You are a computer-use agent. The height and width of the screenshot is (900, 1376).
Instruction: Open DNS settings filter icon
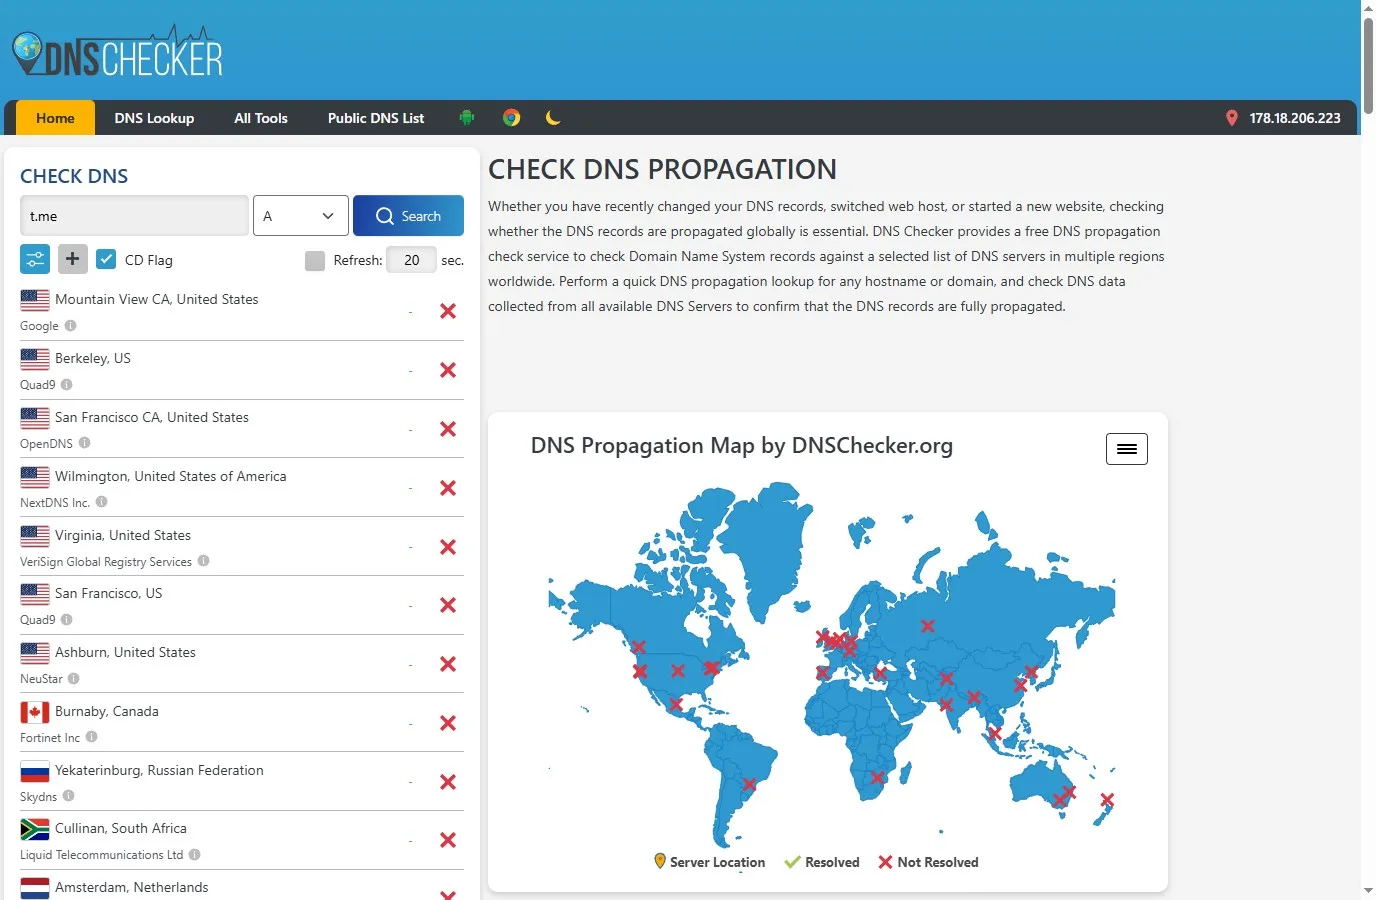tap(35, 260)
